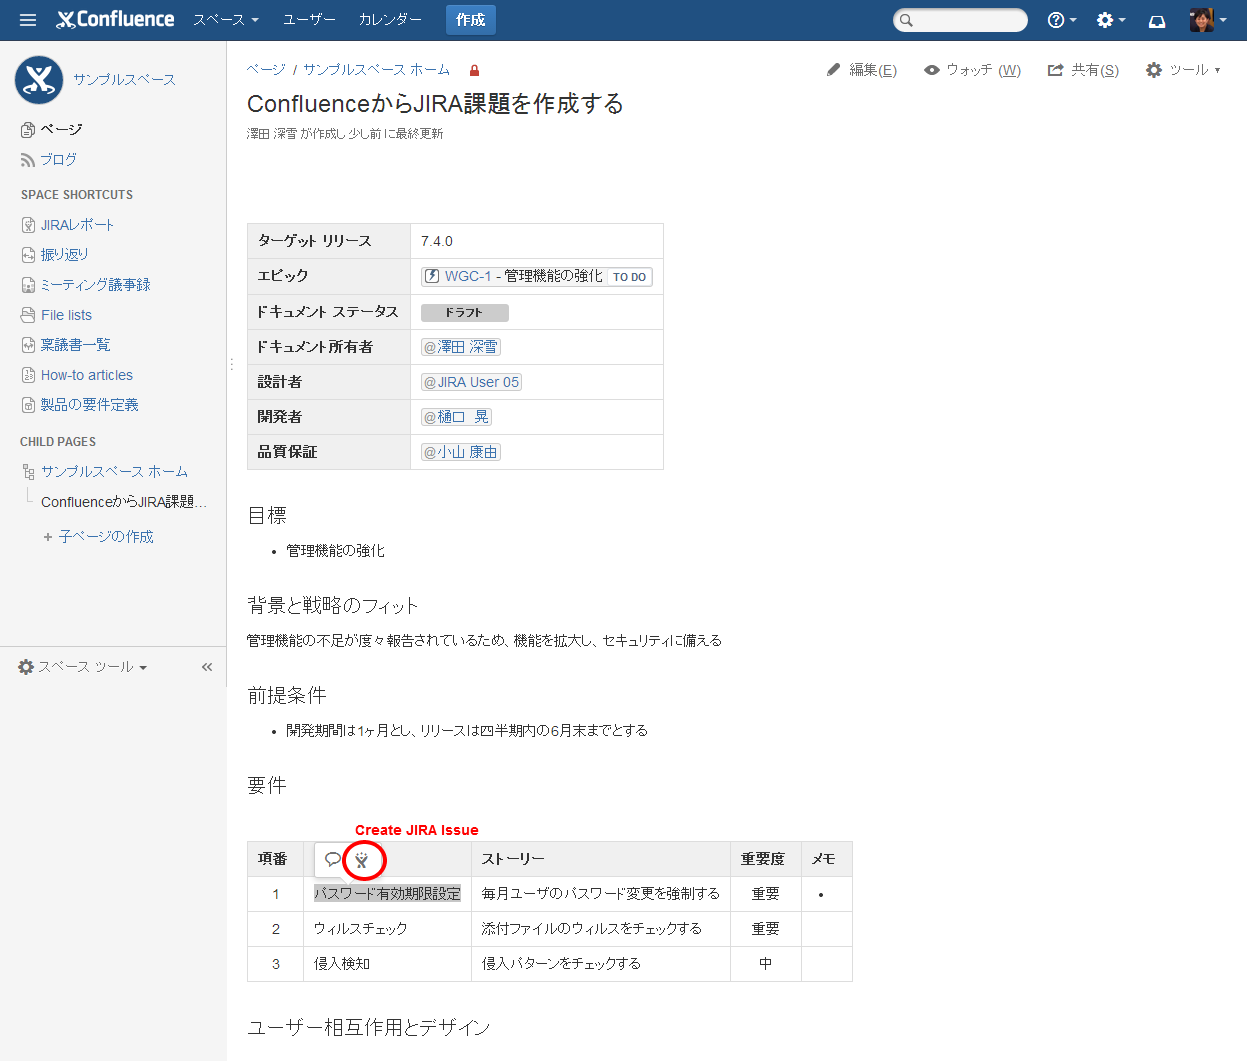The image size is (1247, 1061).
Task: Open How-to articles shortcut
Action: 87,375
